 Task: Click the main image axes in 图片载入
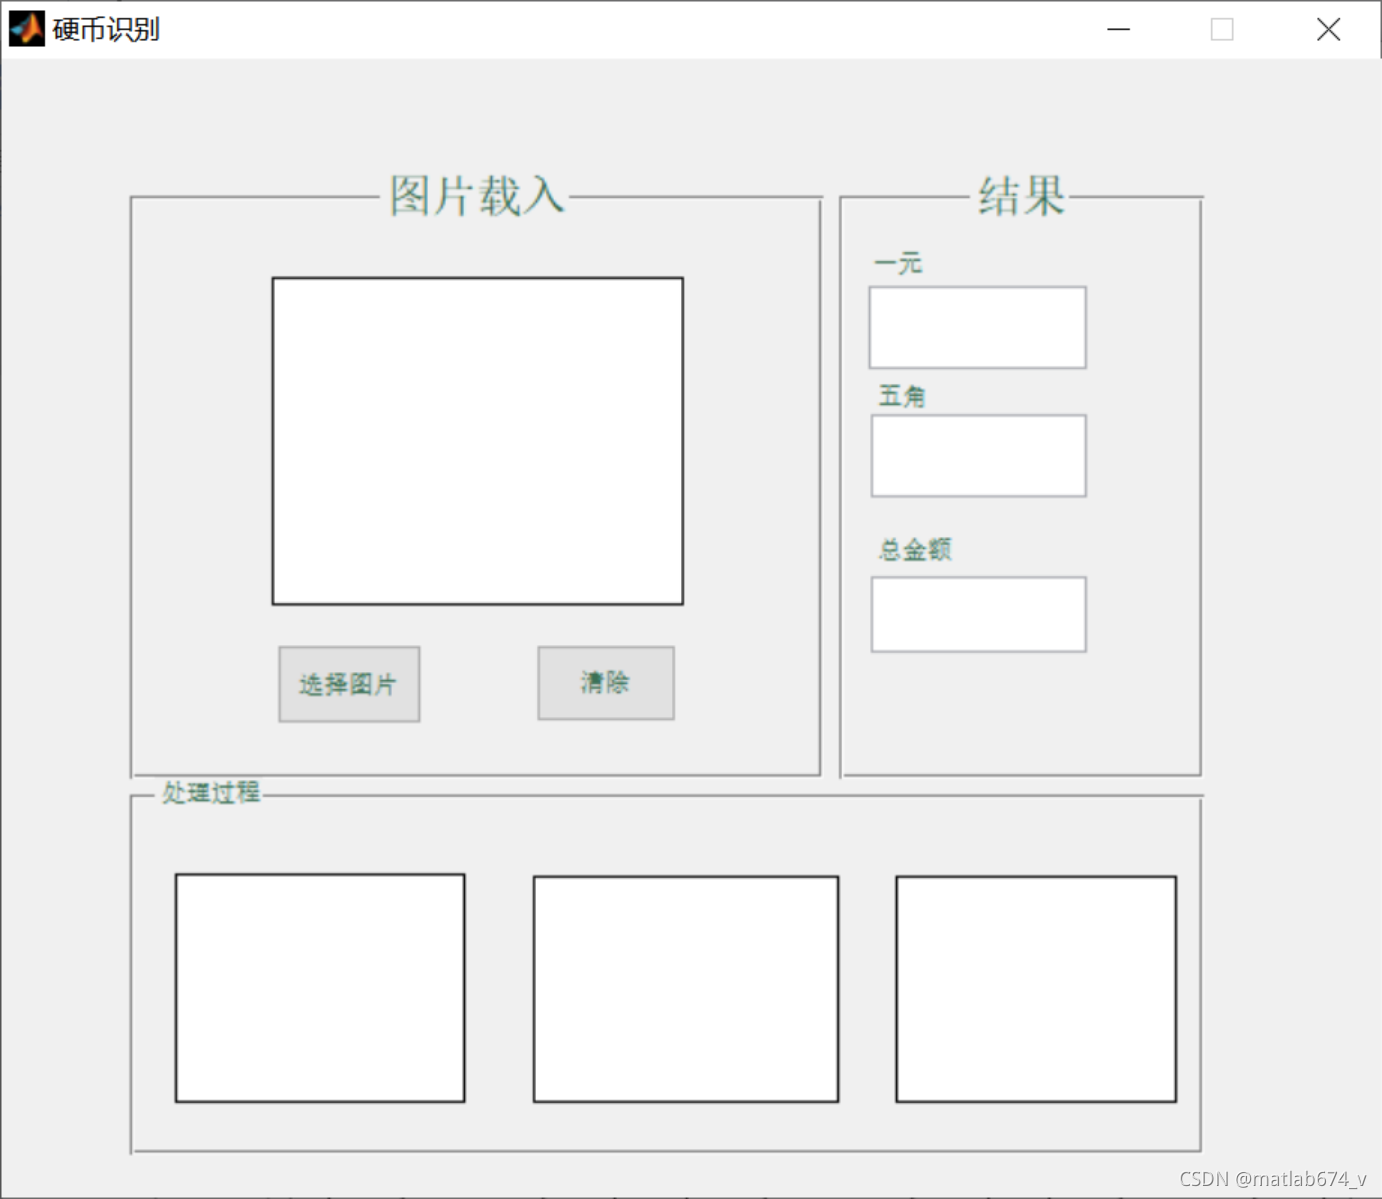click(478, 441)
